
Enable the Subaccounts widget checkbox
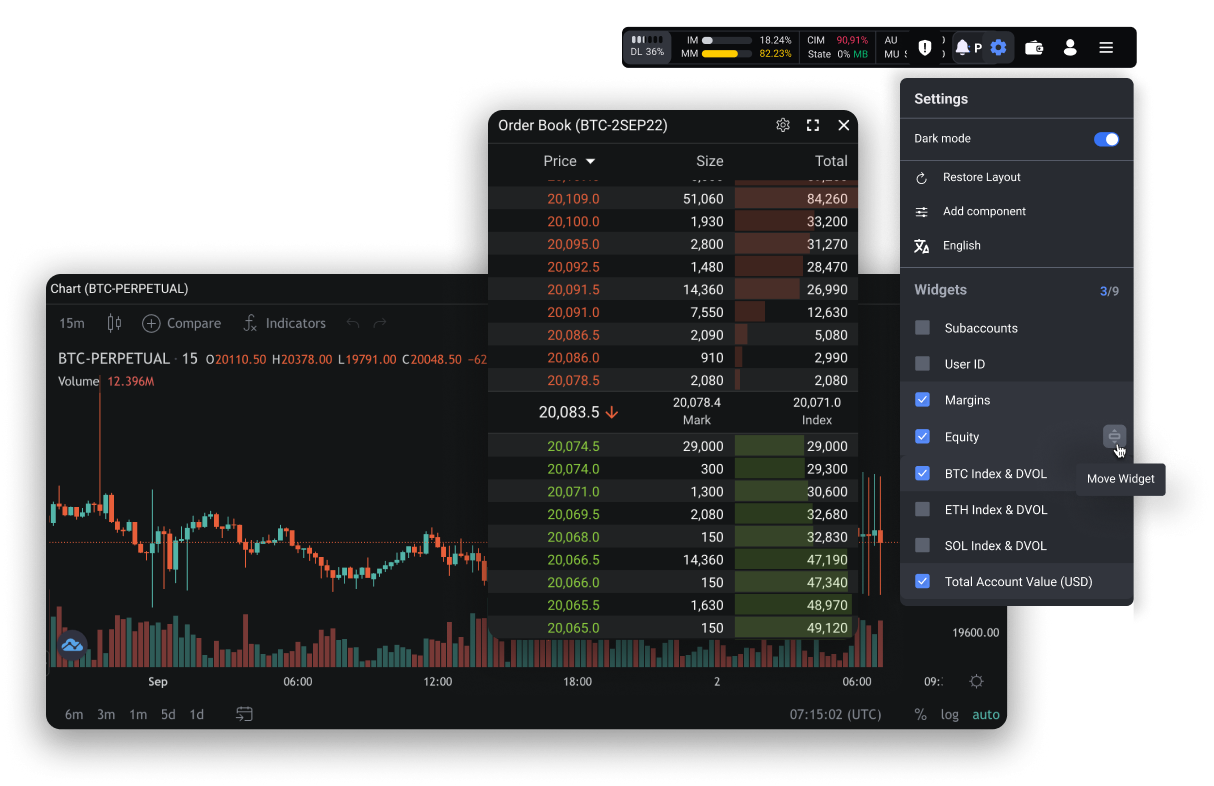click(x=923, y=328)
